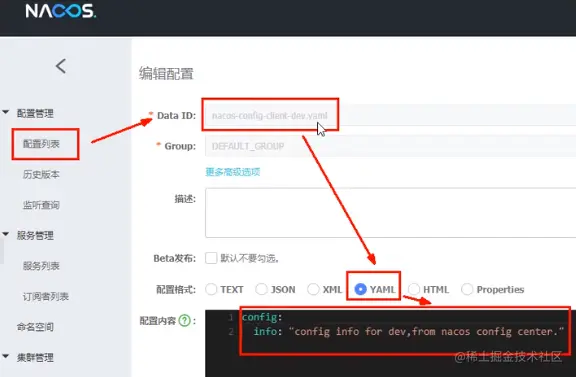The width and height of the screenshot is (576, 377).
Task: Click the 默认不要勾选 hint text
Action: 250,258
